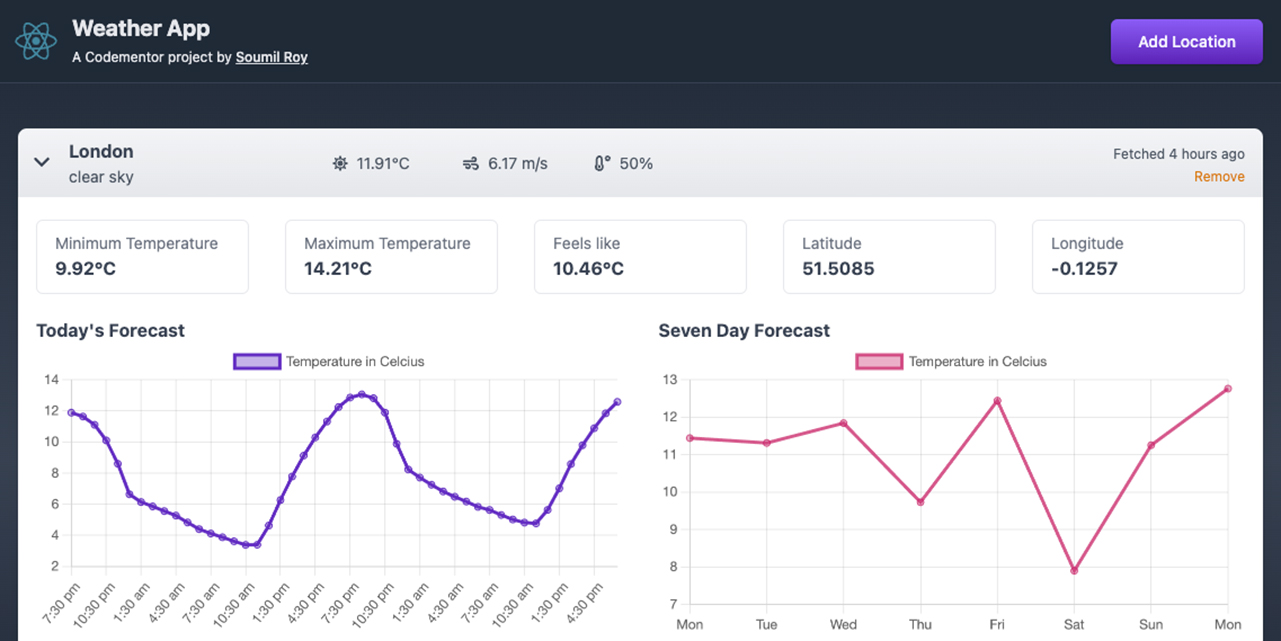Click the Latitude card showing 51.5085
The height and width of the screenshot is (641, 1281).
click(889, 256)
